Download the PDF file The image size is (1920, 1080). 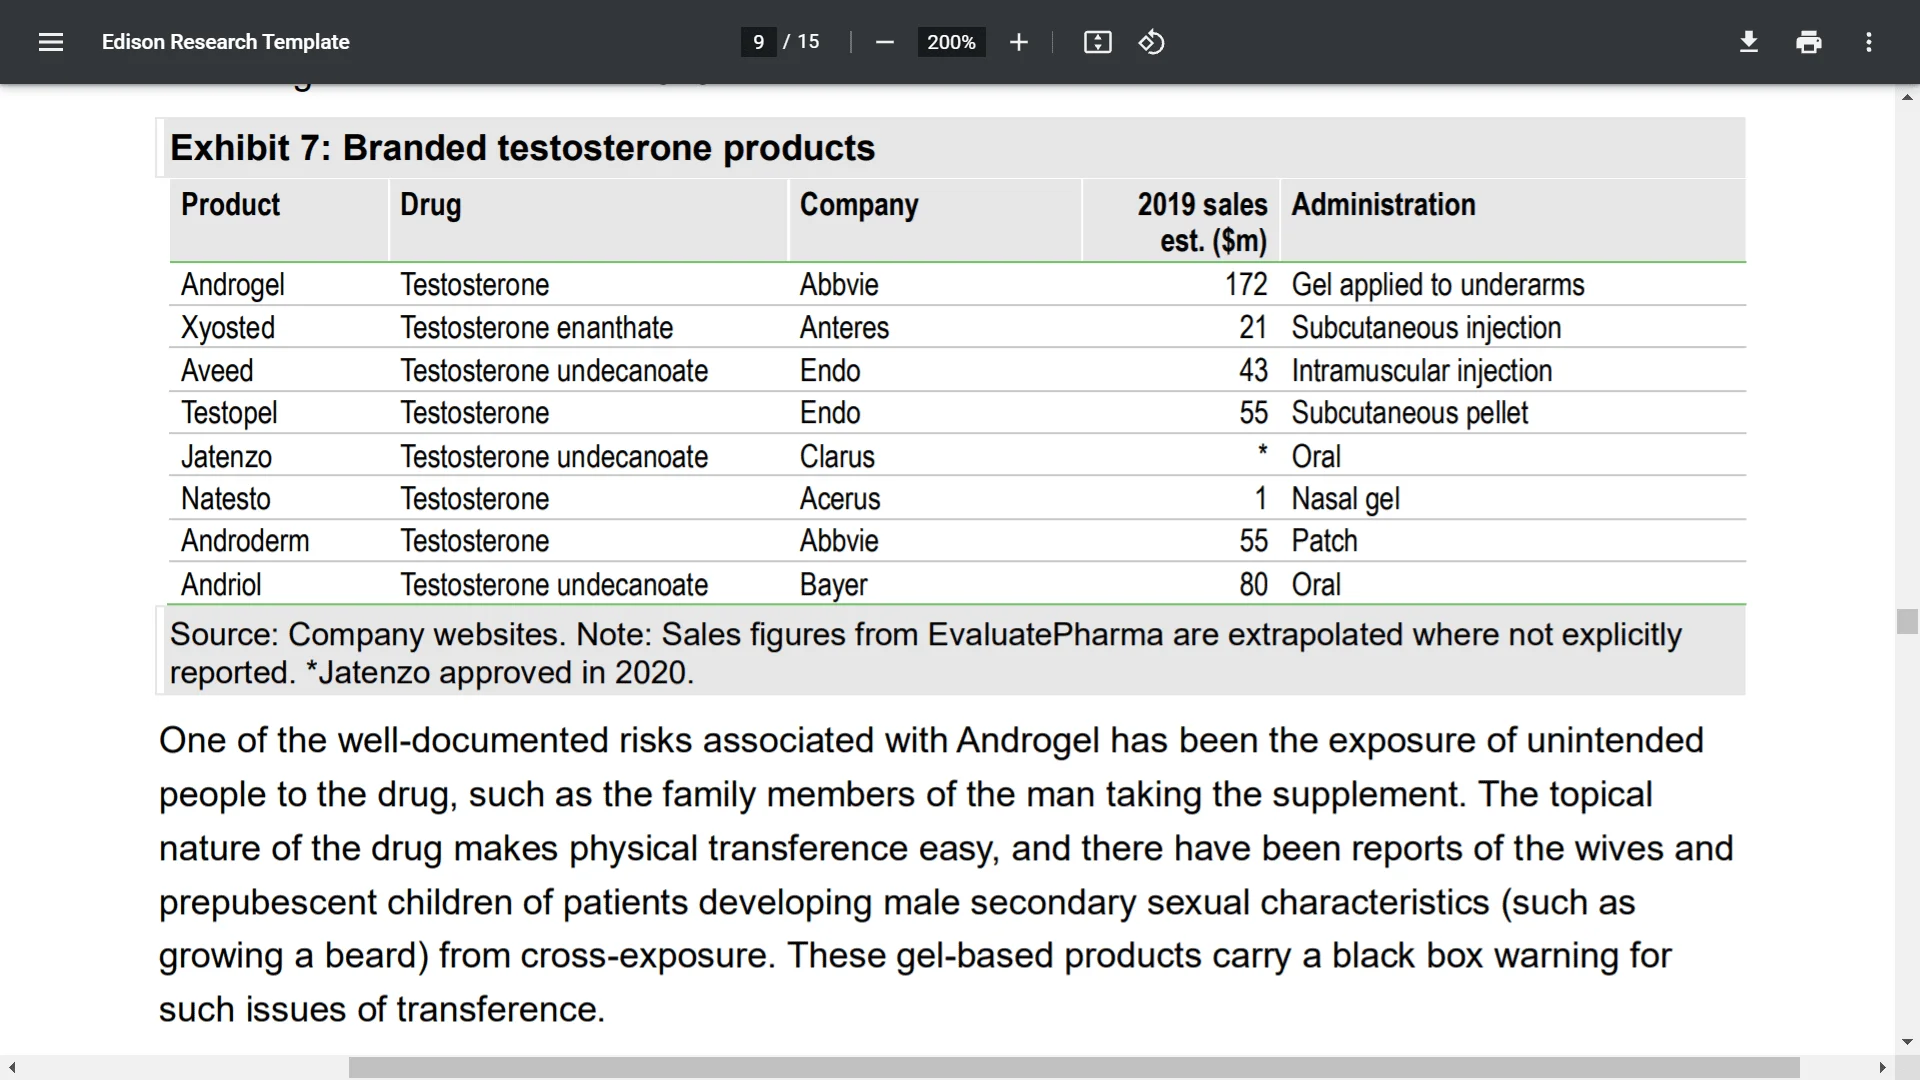click(1748, 42)
